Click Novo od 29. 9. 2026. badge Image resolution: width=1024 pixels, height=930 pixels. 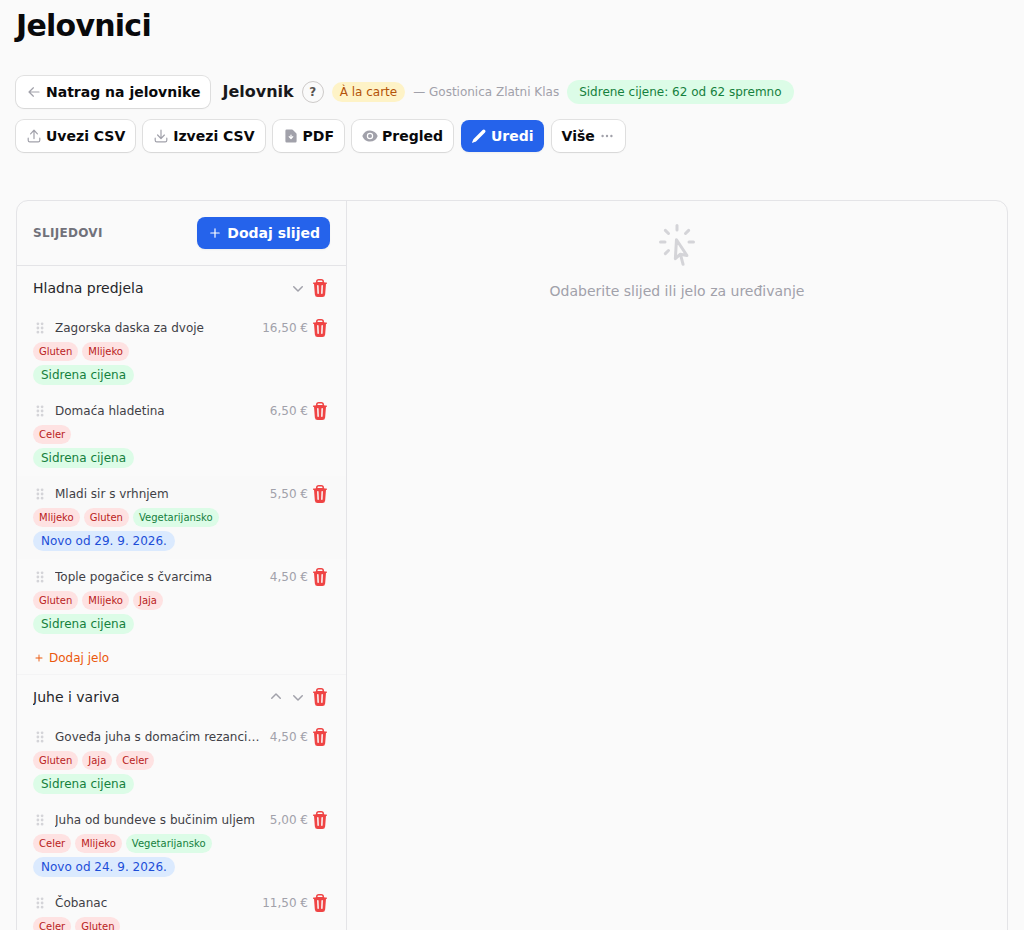coord(104,541)
